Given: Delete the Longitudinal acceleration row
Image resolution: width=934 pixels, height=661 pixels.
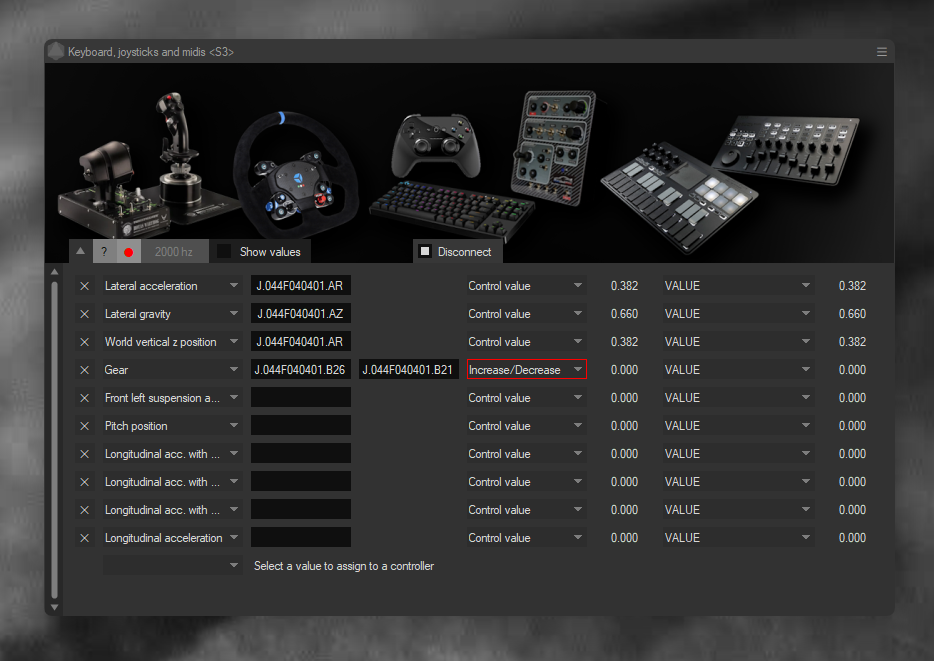Looking at the screenshot, I should click(85, 538).
